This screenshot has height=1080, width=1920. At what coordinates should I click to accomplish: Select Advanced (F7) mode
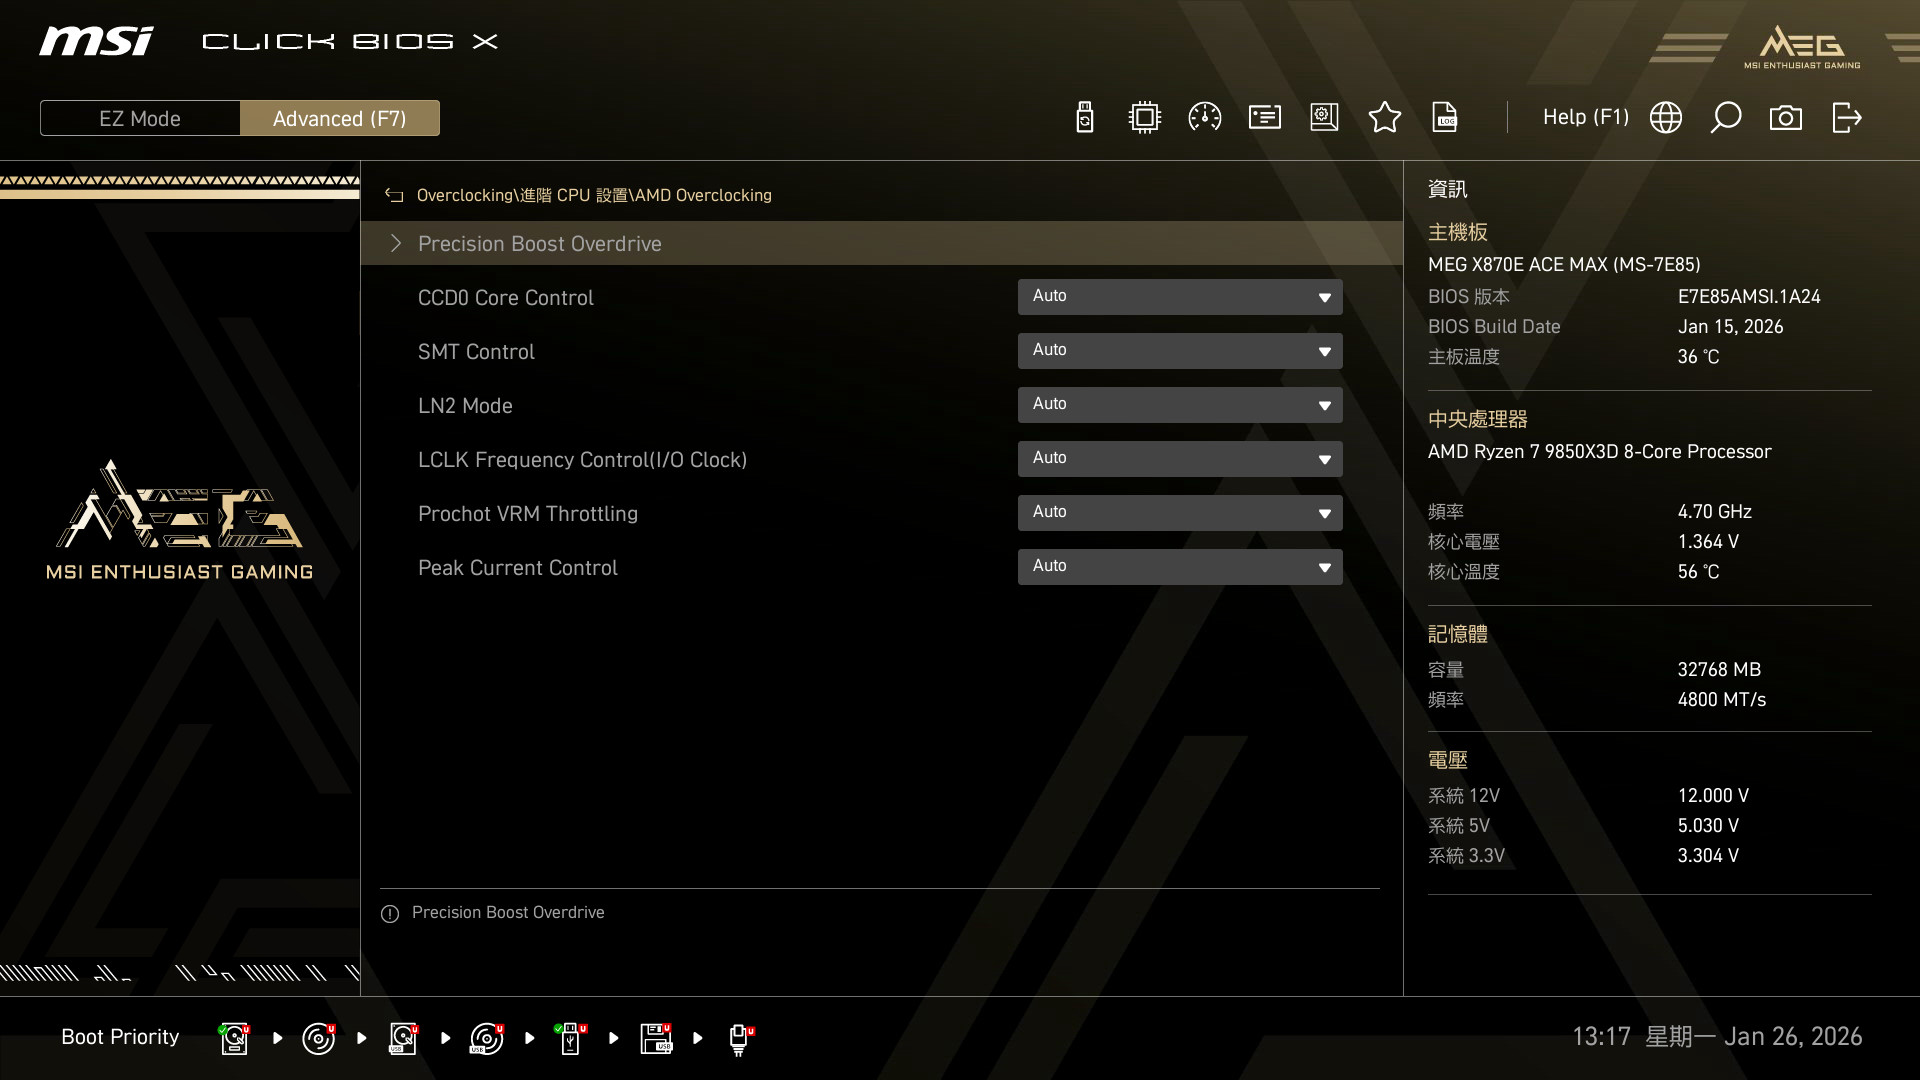pos(339,118)
